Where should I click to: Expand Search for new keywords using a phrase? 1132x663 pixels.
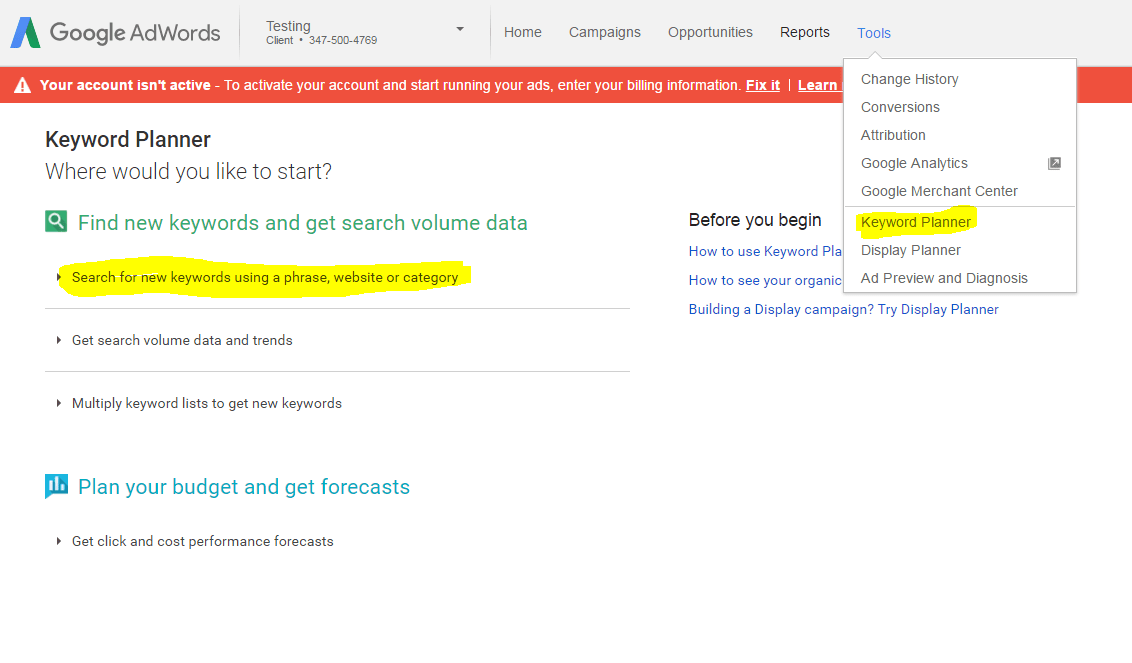click(264, 277)
